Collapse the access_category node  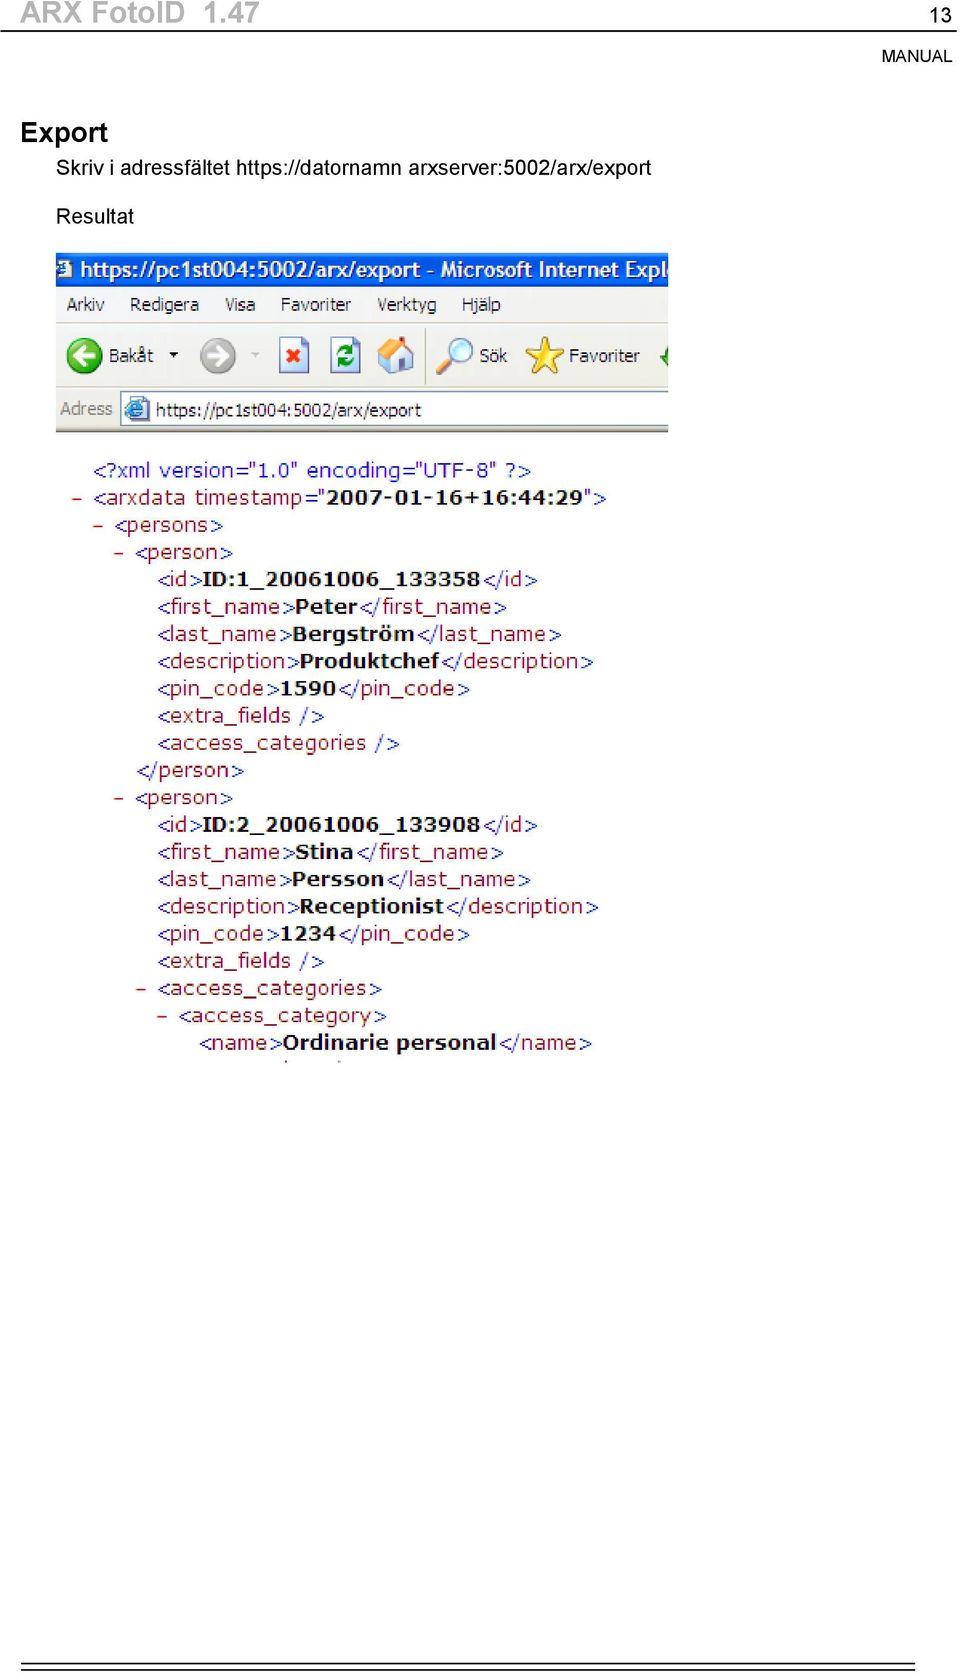click(x=162, y=1015)
